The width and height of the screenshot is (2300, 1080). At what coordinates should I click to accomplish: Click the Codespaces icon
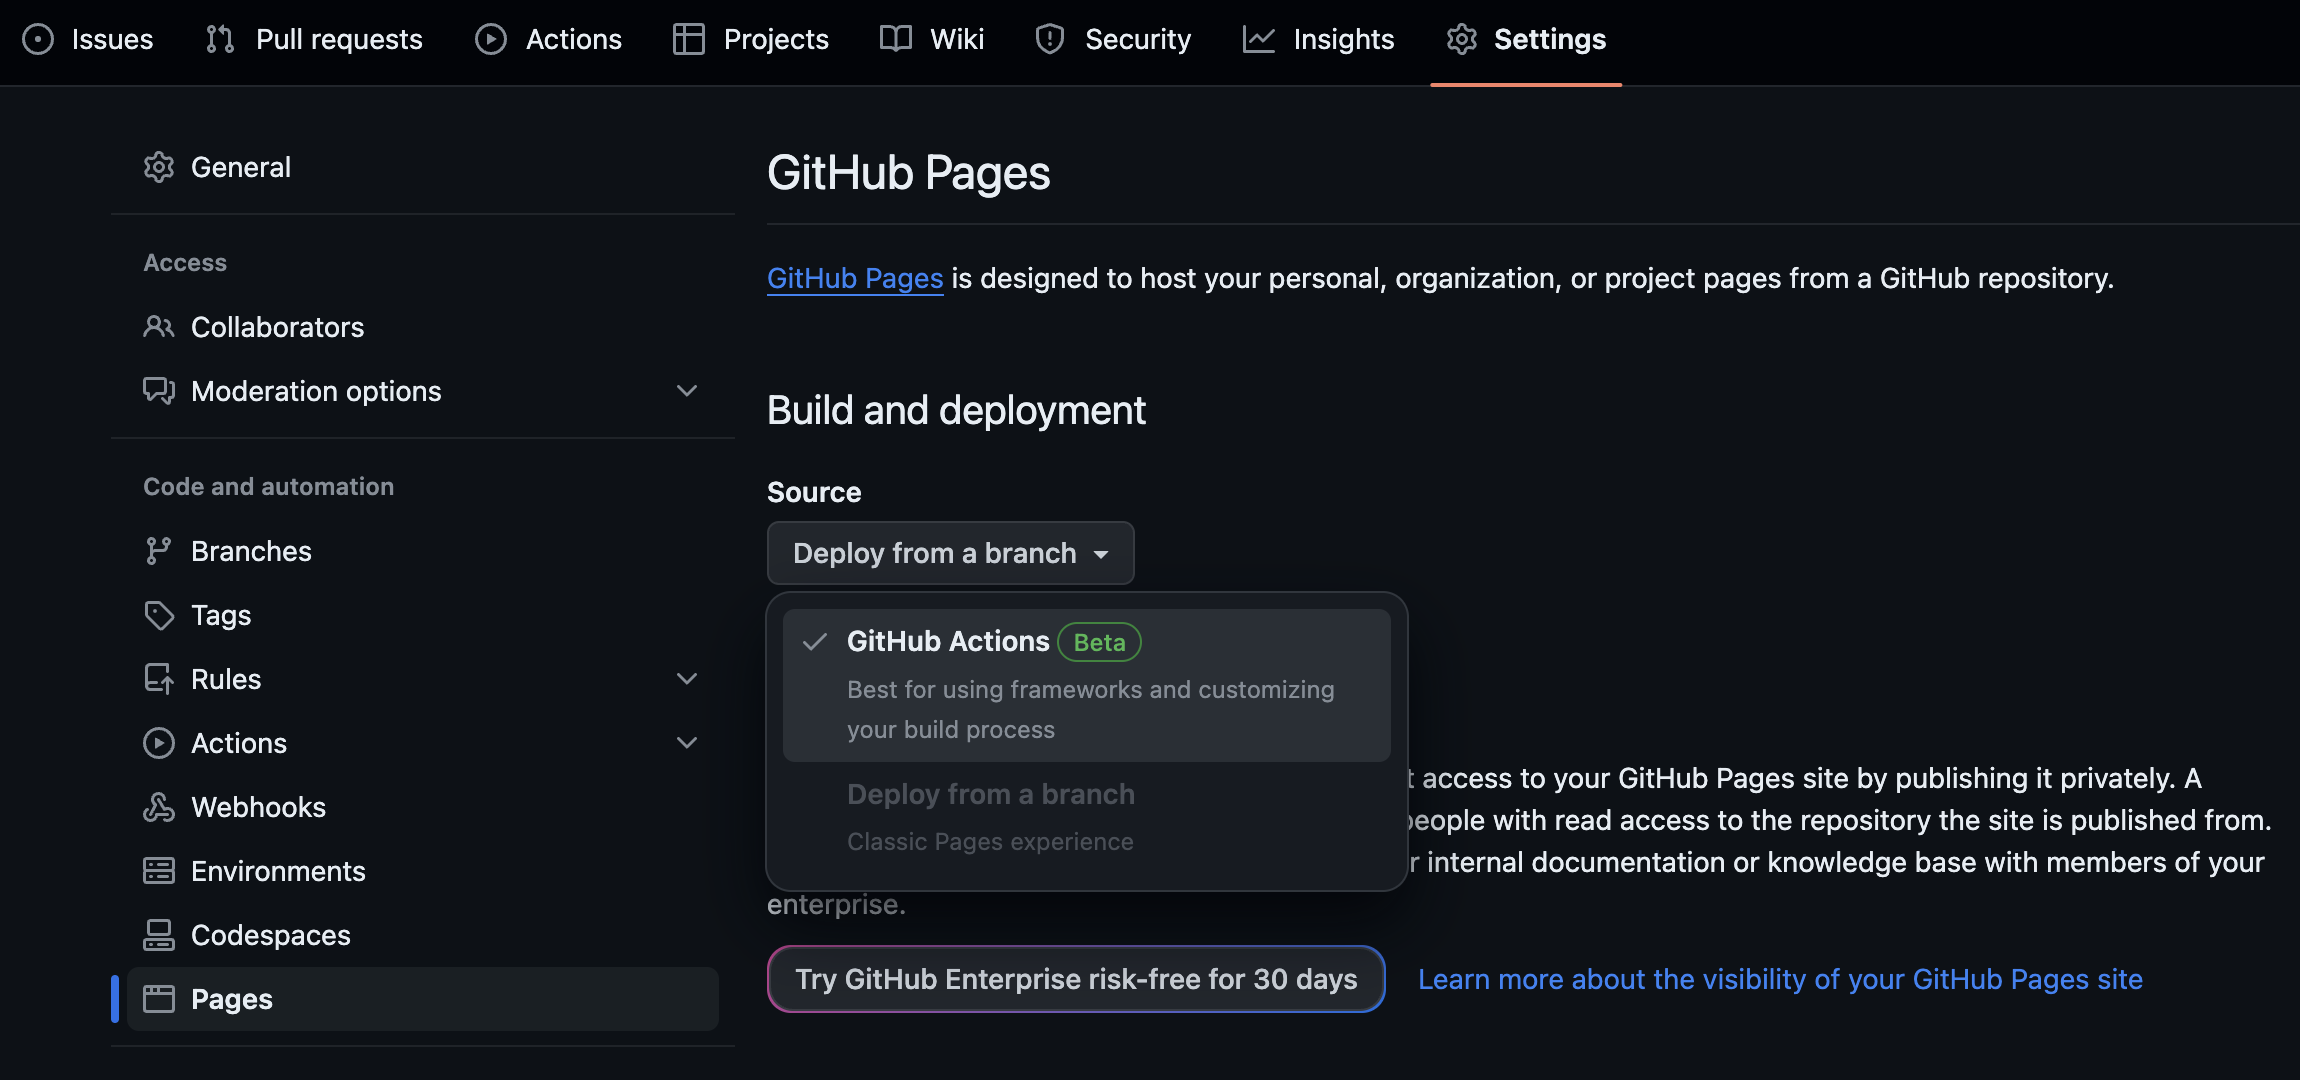point(159,935)
